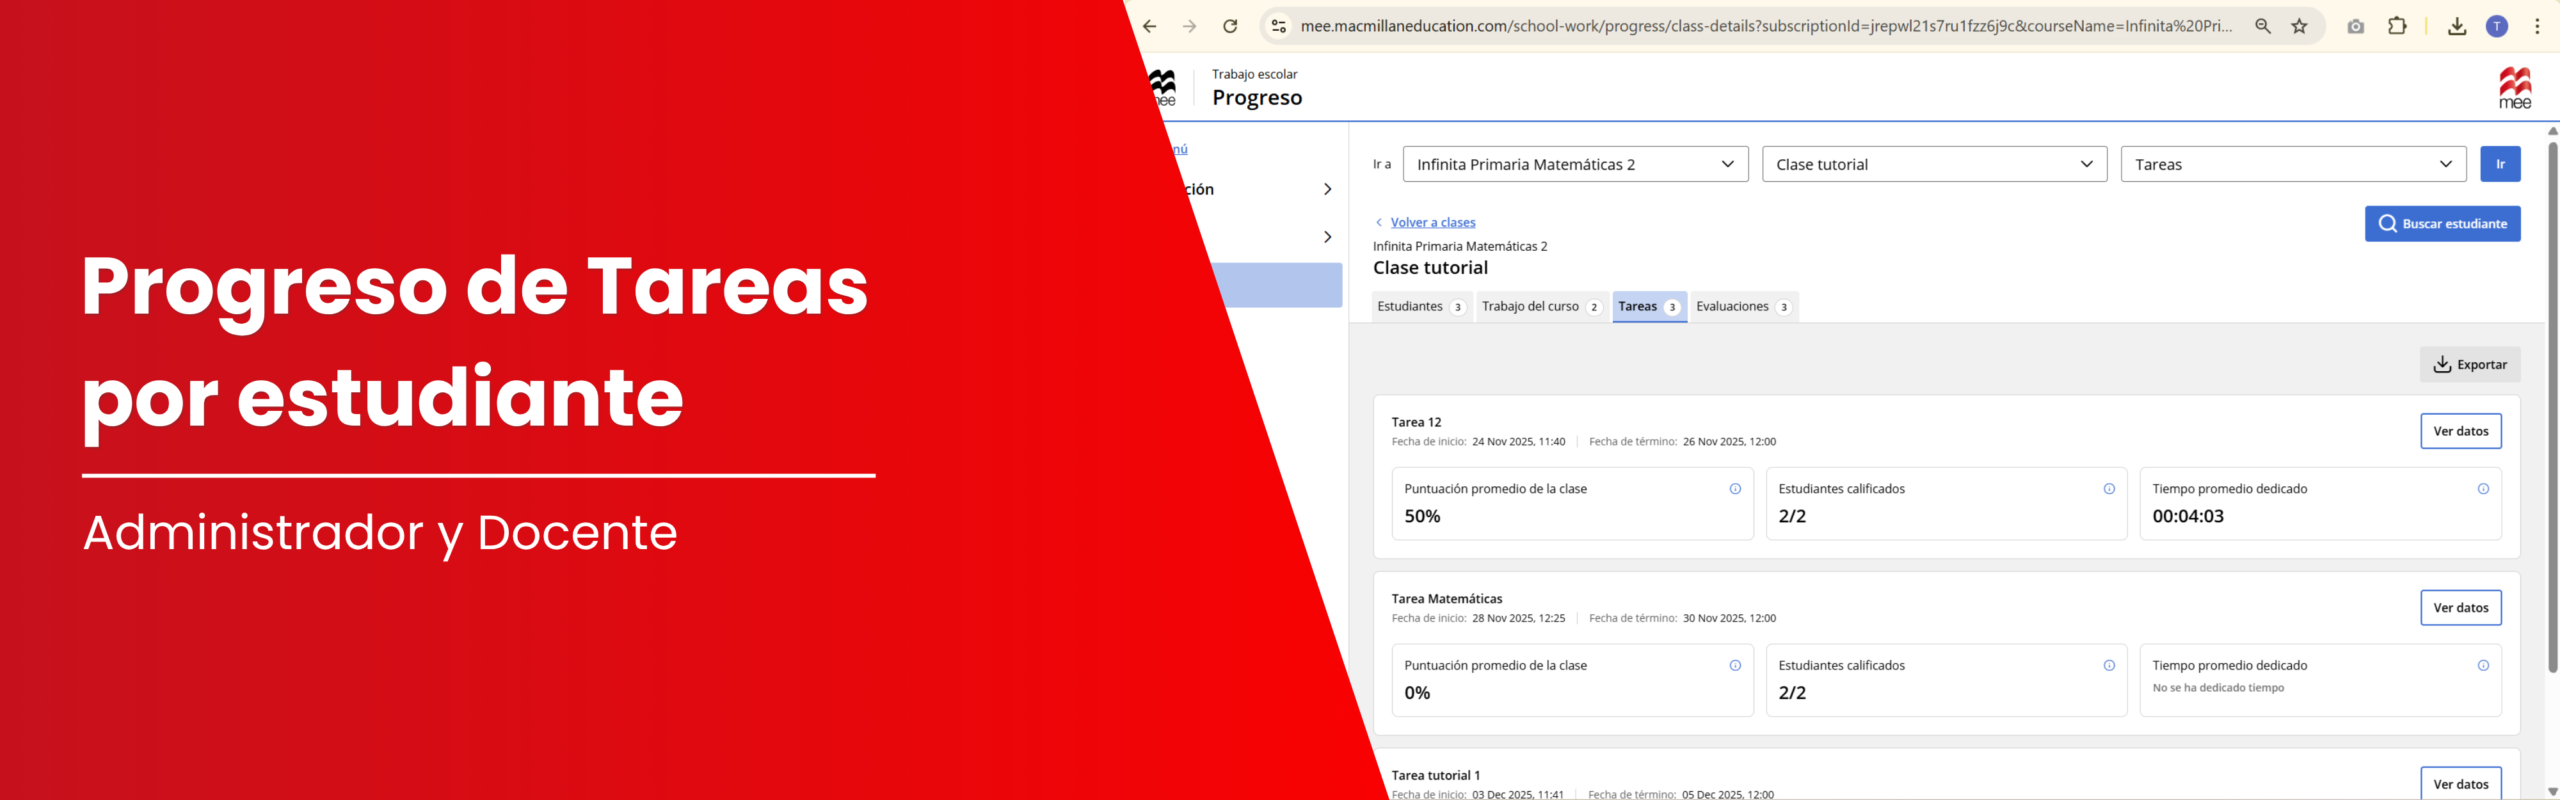Go back using the browser back arrow
This screenshot has width=2560, height=800.
(1150, 27)
